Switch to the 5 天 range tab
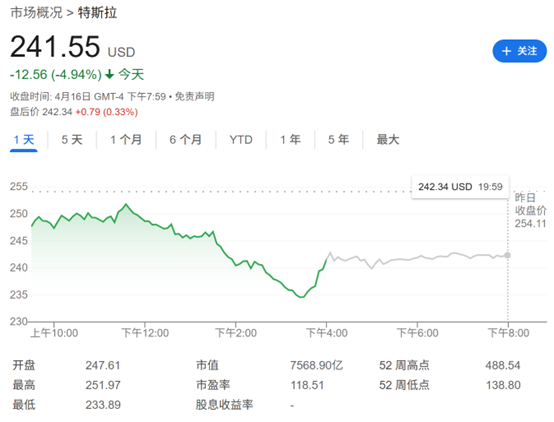Screen dimensions: 554x422 point(72,140)
